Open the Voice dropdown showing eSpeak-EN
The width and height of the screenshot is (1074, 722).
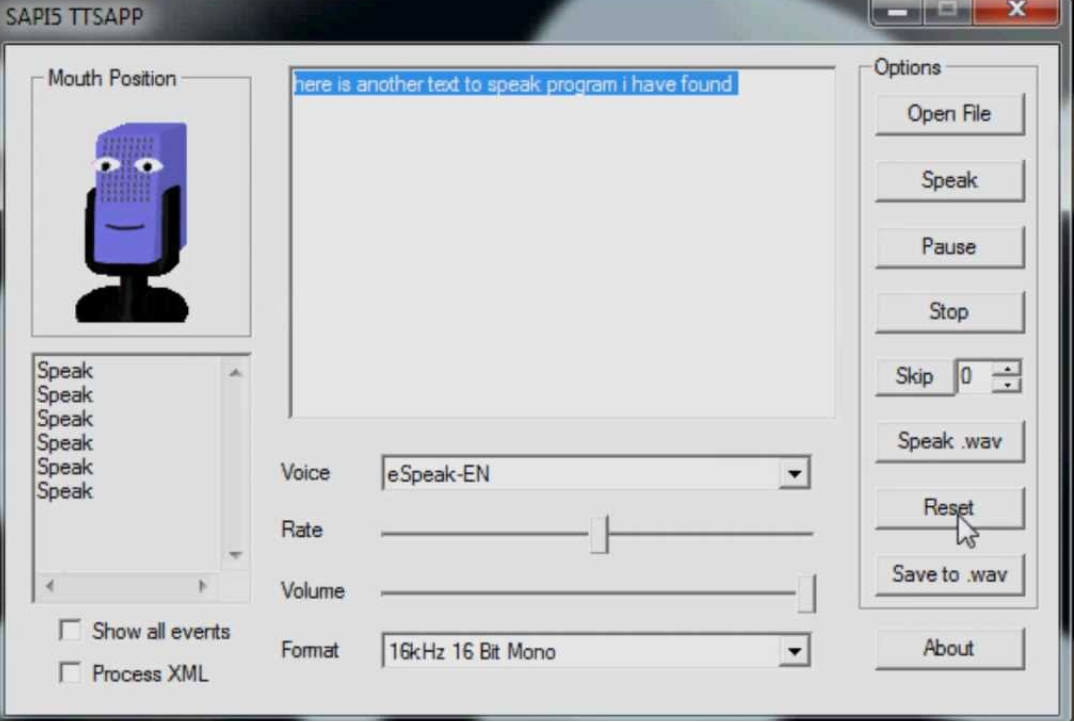(794, 473)
